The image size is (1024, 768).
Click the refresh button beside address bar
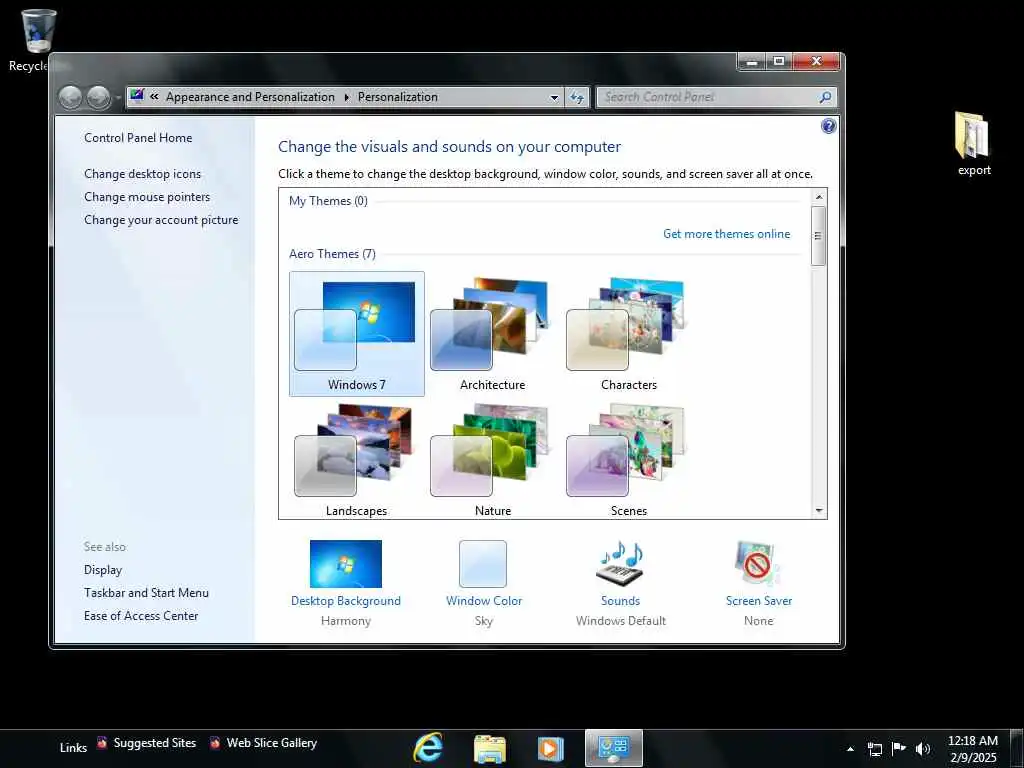coord(577,97)
